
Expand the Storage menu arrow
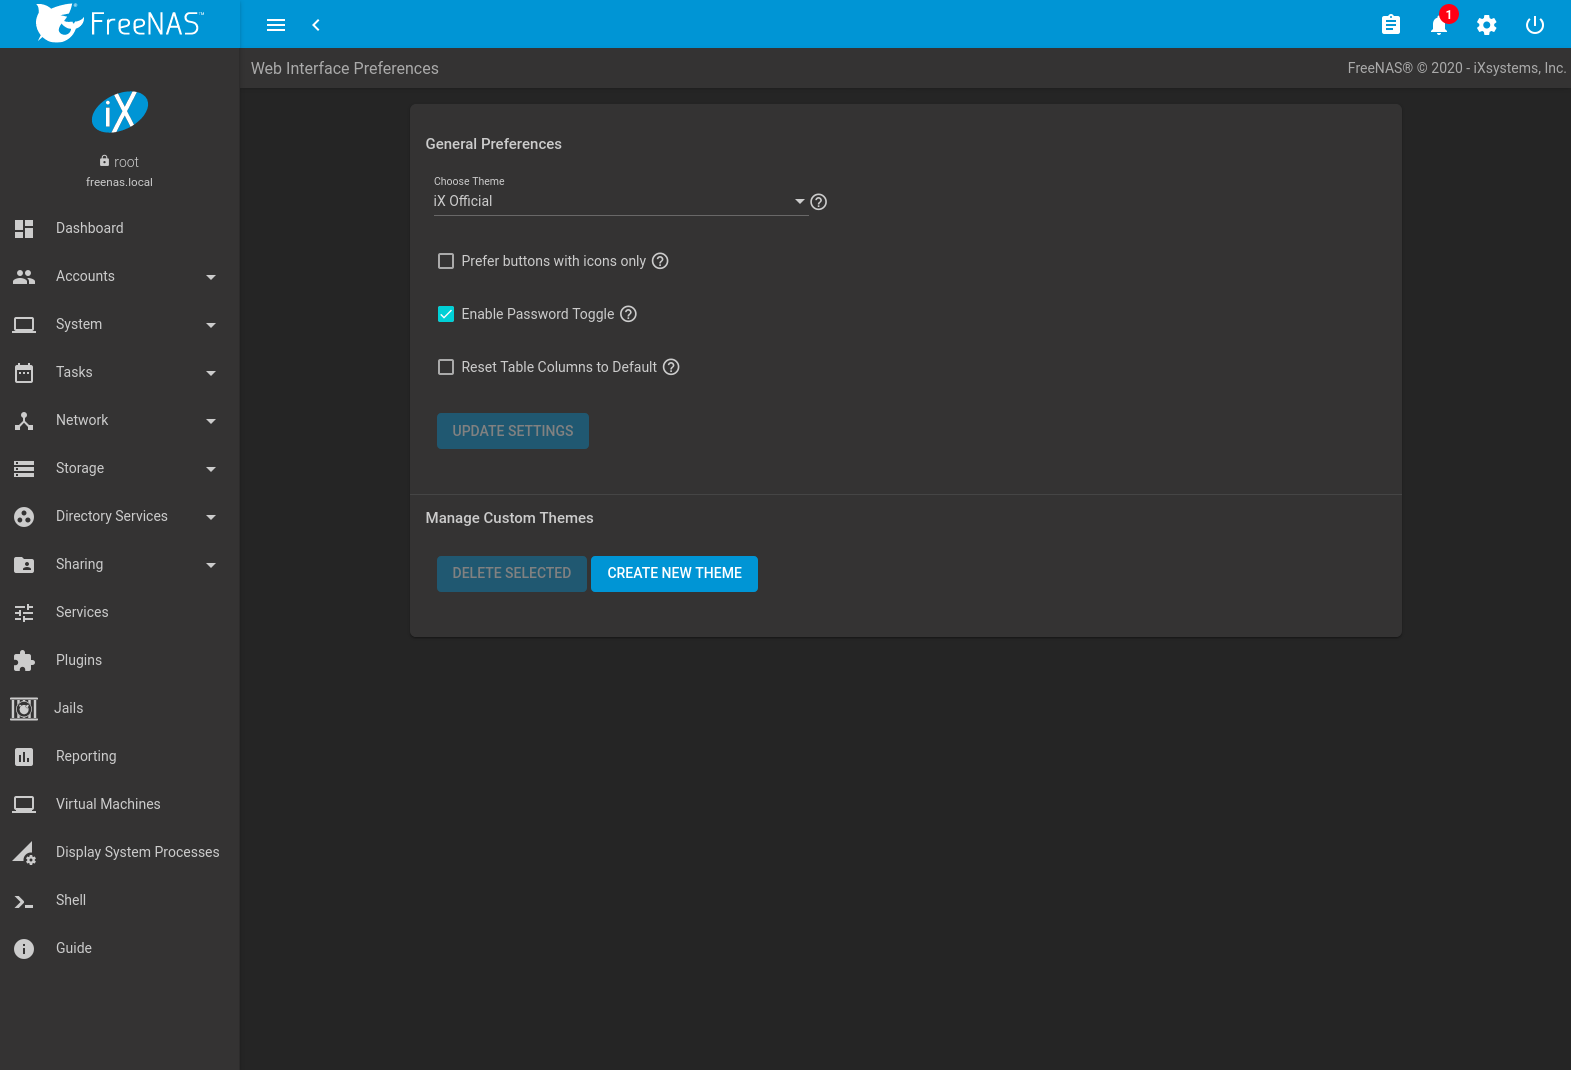pos(210,469)
